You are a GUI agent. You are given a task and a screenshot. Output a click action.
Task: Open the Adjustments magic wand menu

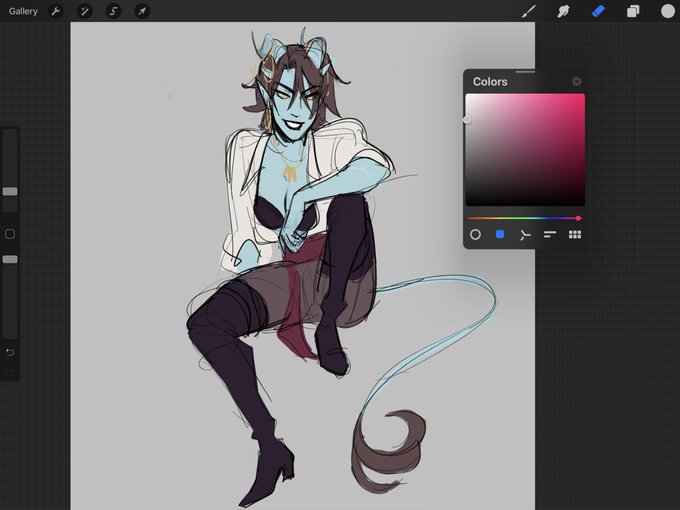[x=84, y=11]
